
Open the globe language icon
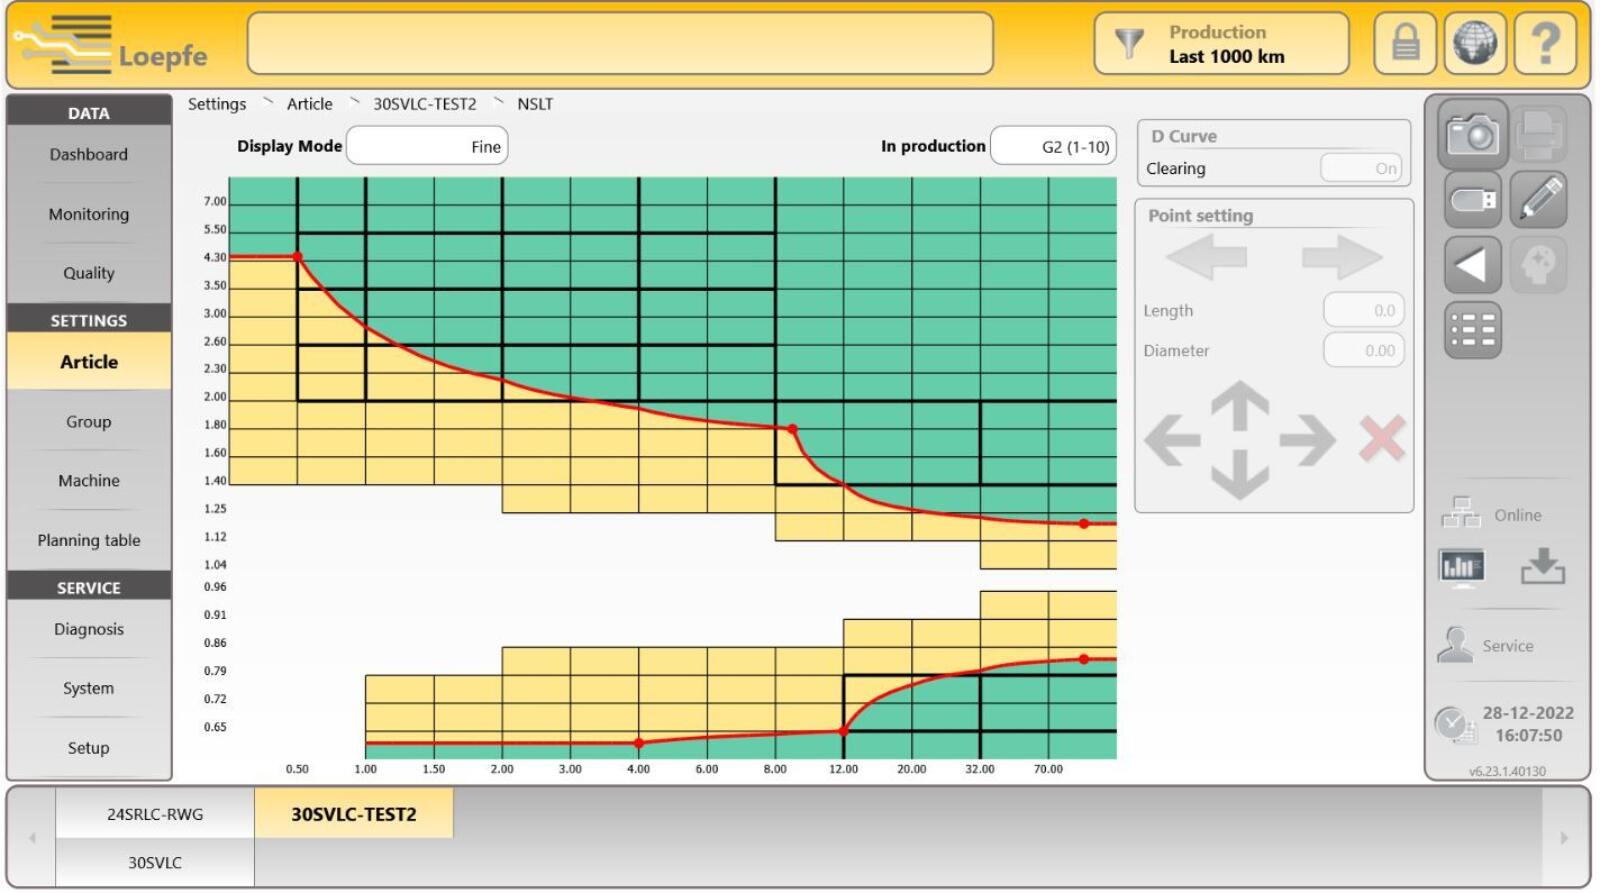coord(1474,43)
